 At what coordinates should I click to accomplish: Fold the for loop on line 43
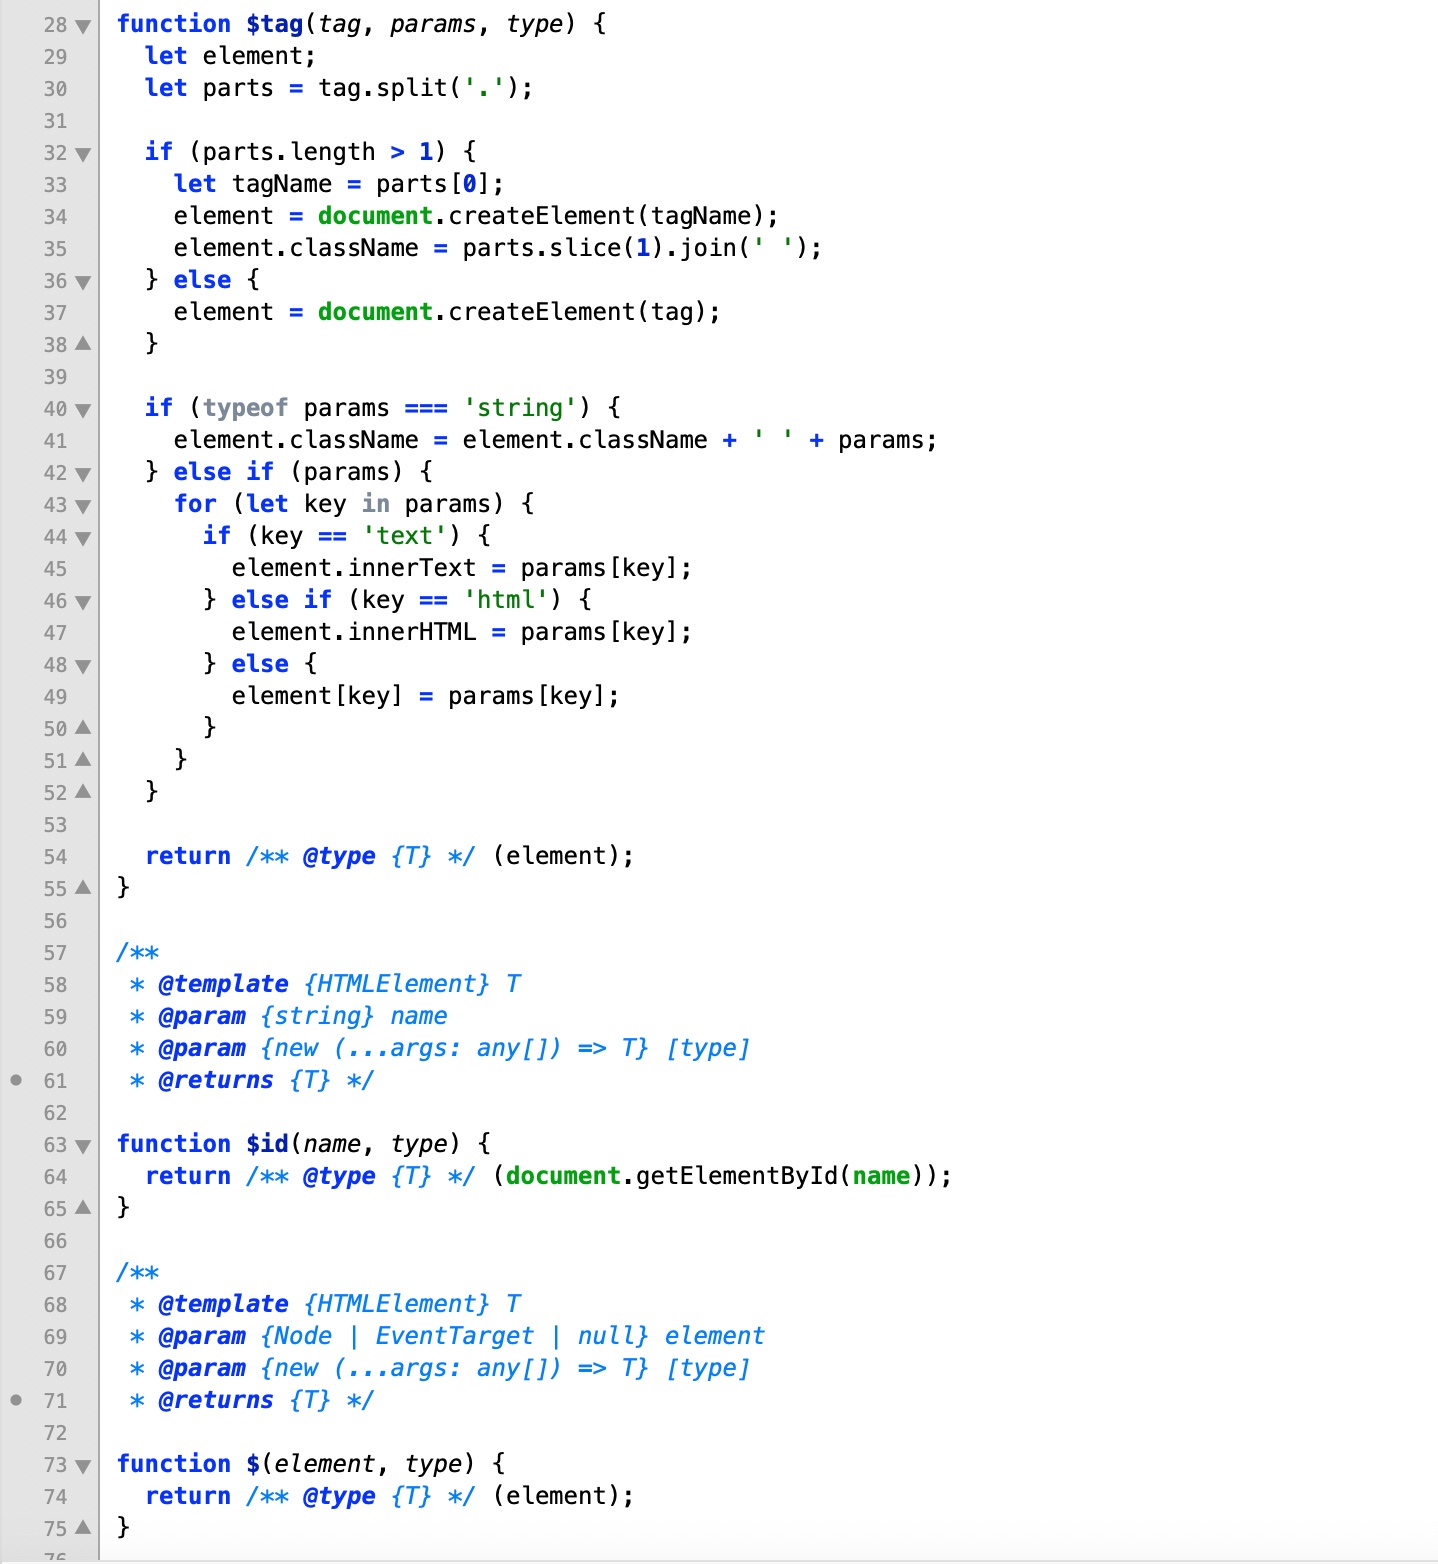point(83,506)
